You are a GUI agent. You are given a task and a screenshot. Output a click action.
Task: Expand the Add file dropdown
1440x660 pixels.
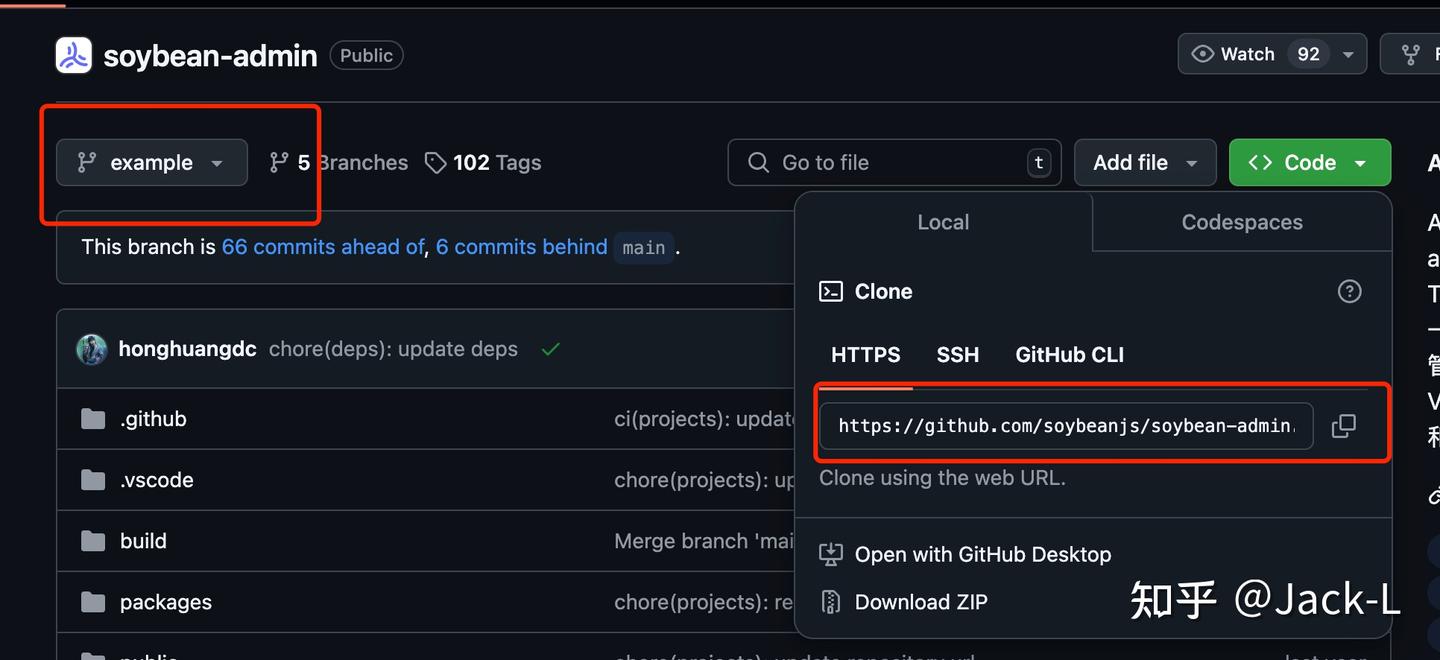pos(1145,162)
